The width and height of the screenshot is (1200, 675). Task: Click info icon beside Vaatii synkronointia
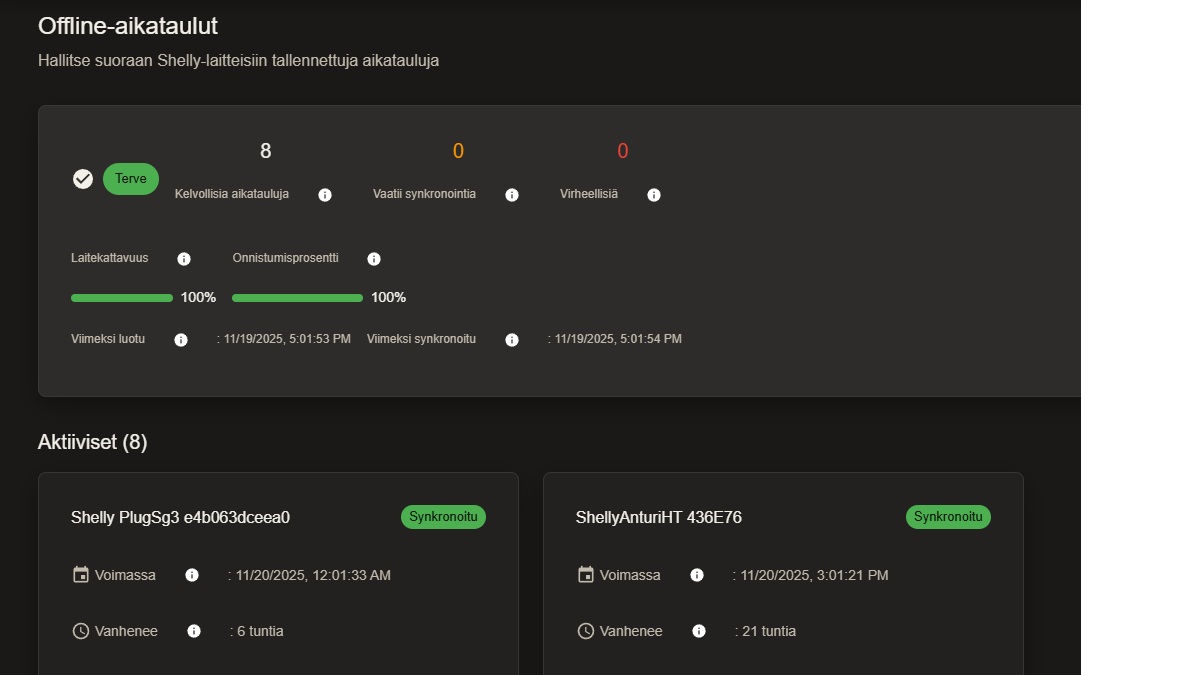click(x=512, y=195)
